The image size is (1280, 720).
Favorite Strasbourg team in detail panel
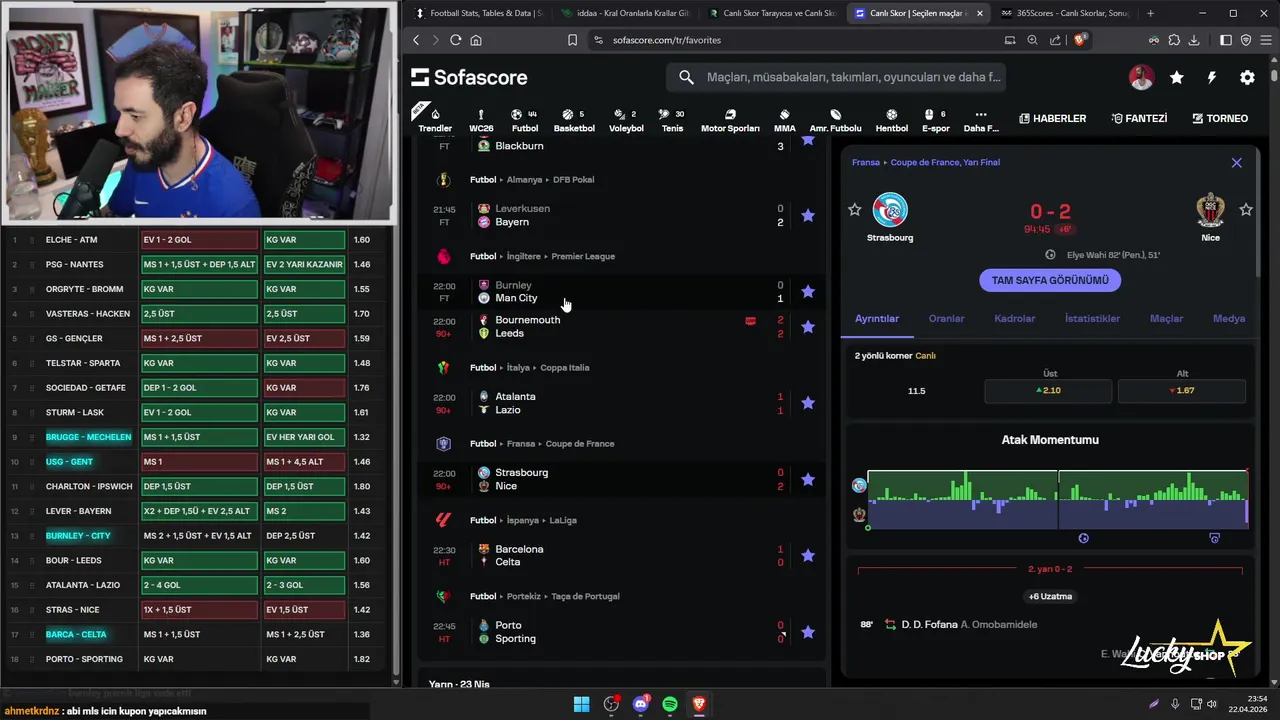(x=854, y=209)
